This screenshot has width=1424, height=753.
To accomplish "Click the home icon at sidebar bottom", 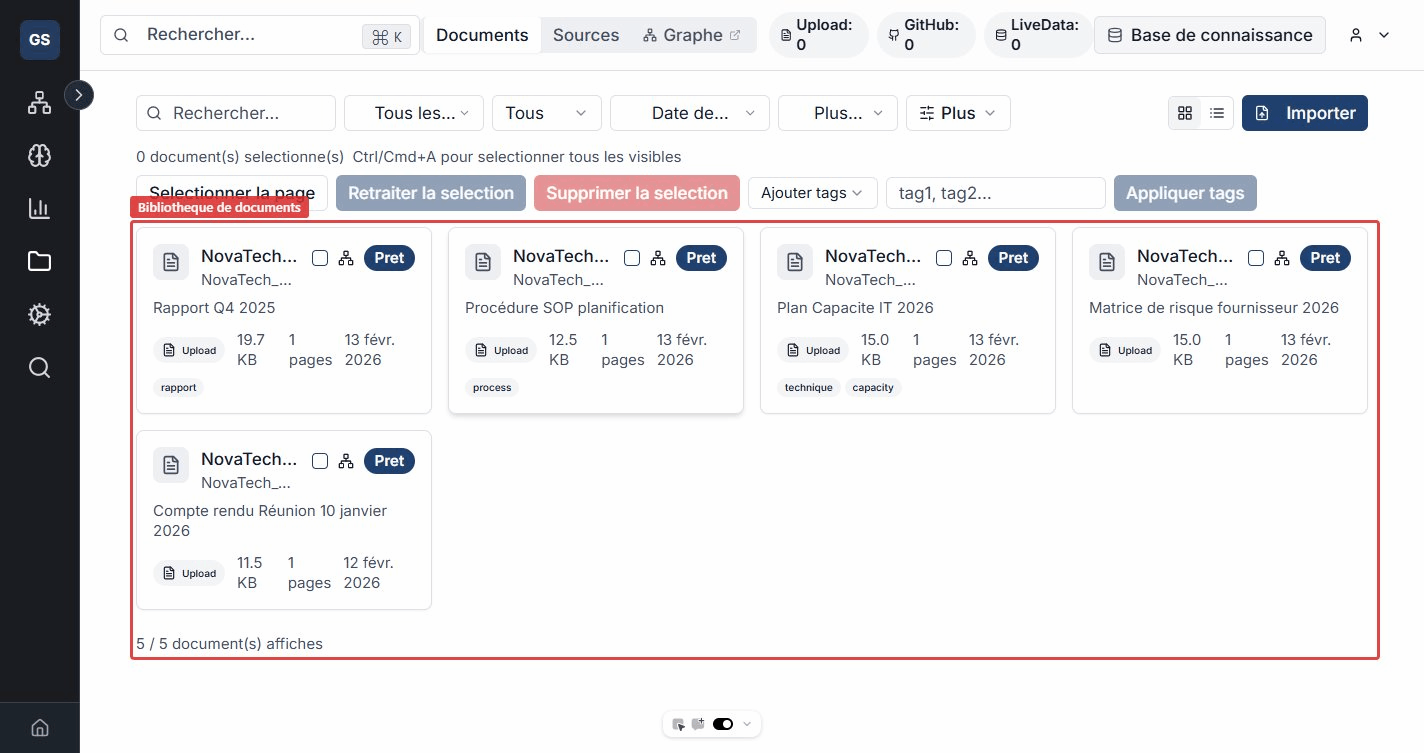I will pyautogui.click(x=39, y=727).
